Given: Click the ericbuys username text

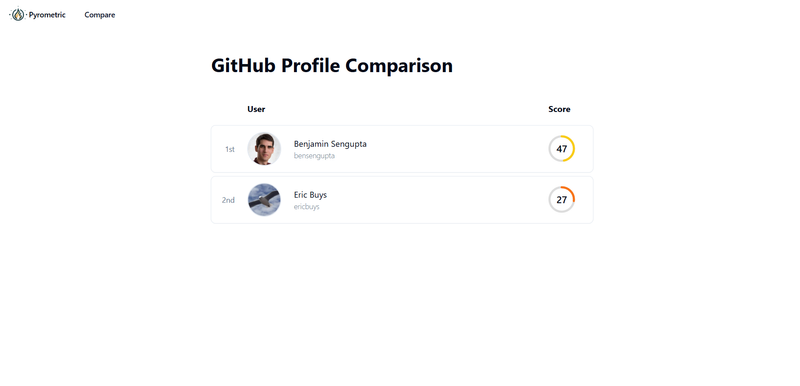Looking at the screenshot, I should point(307,207).
